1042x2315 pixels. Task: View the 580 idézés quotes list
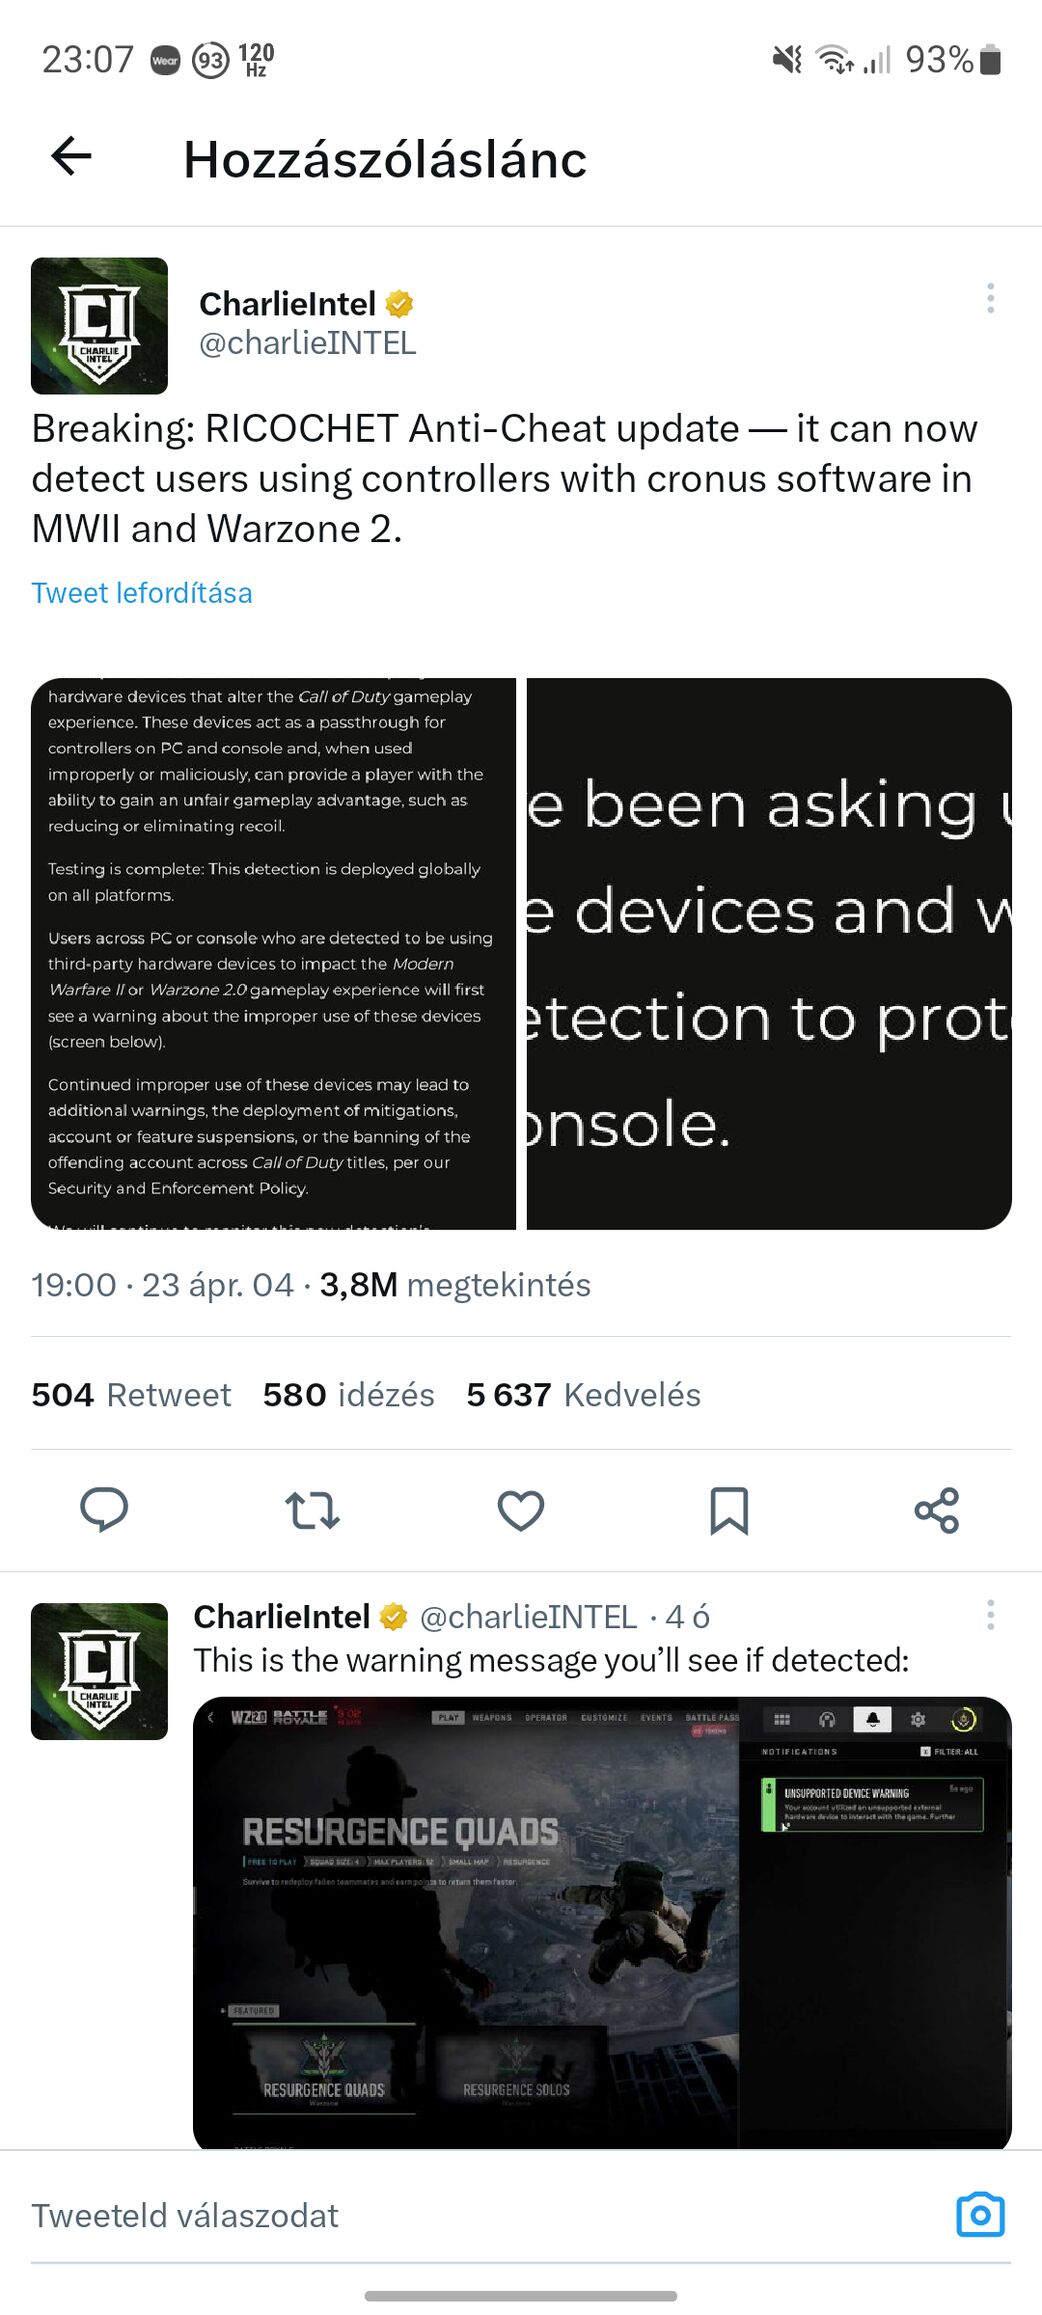[x=349, y=1394]
